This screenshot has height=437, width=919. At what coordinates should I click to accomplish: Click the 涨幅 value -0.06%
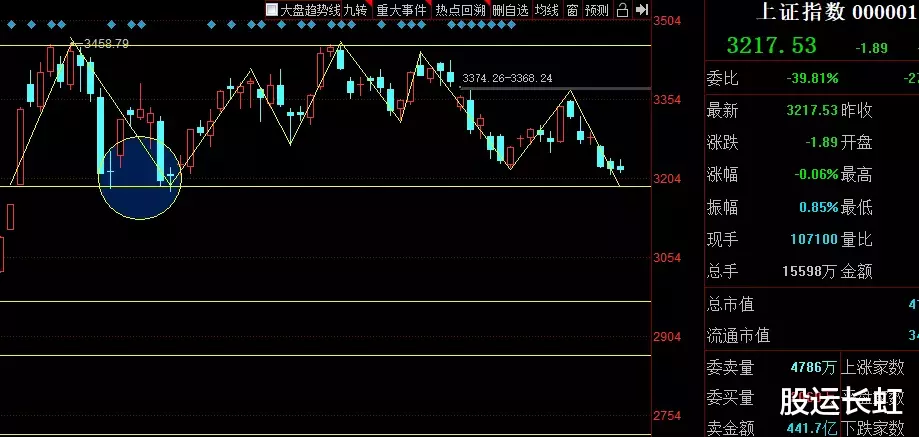click(816, 175)
